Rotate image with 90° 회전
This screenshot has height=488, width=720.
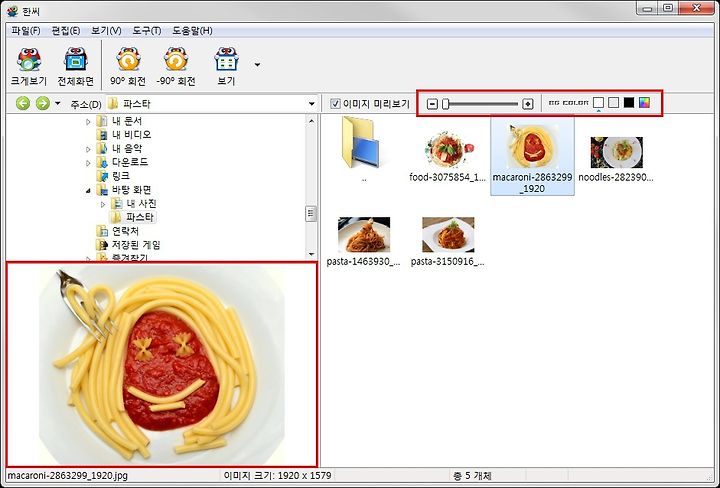128,67
